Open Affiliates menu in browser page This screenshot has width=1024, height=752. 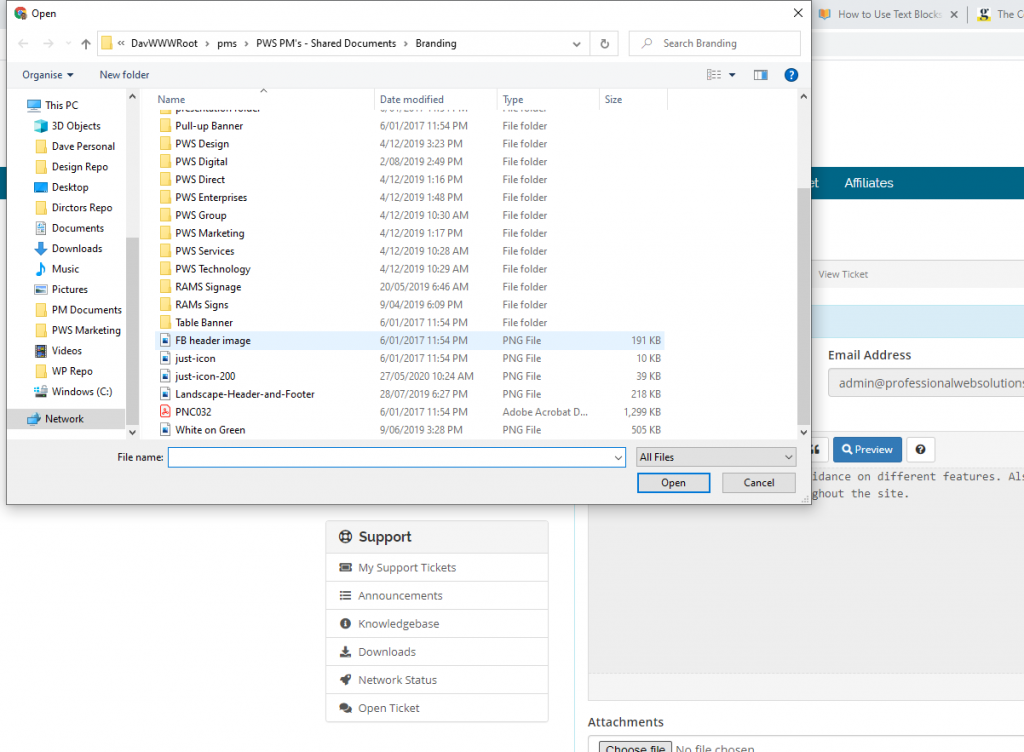pos(869,183)
